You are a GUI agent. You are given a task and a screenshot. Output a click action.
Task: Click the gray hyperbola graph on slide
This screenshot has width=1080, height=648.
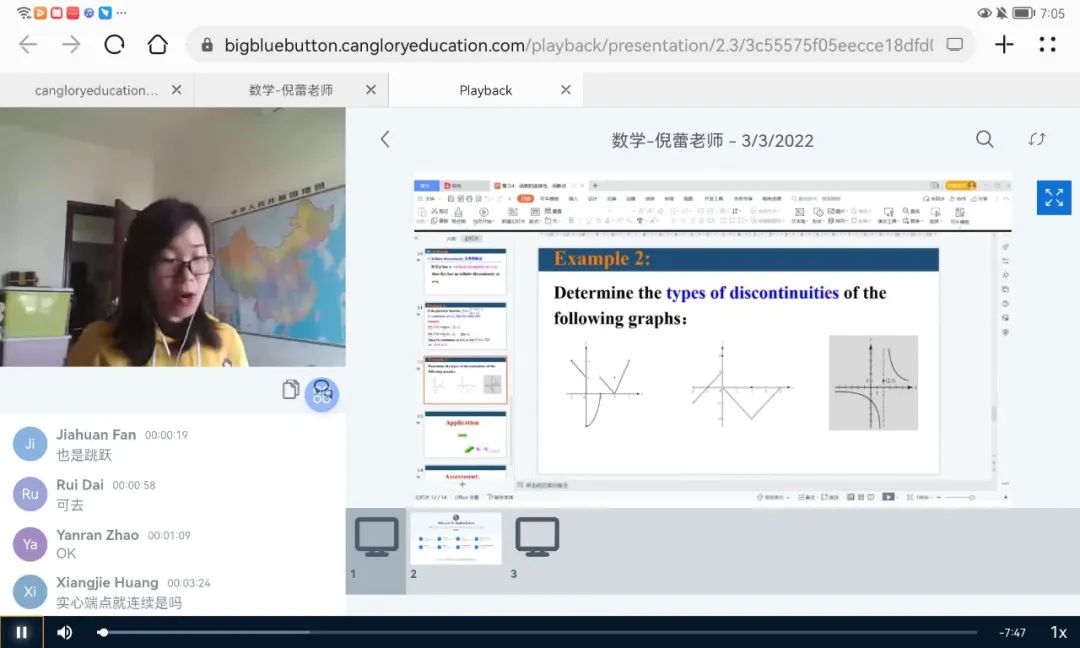873,382
